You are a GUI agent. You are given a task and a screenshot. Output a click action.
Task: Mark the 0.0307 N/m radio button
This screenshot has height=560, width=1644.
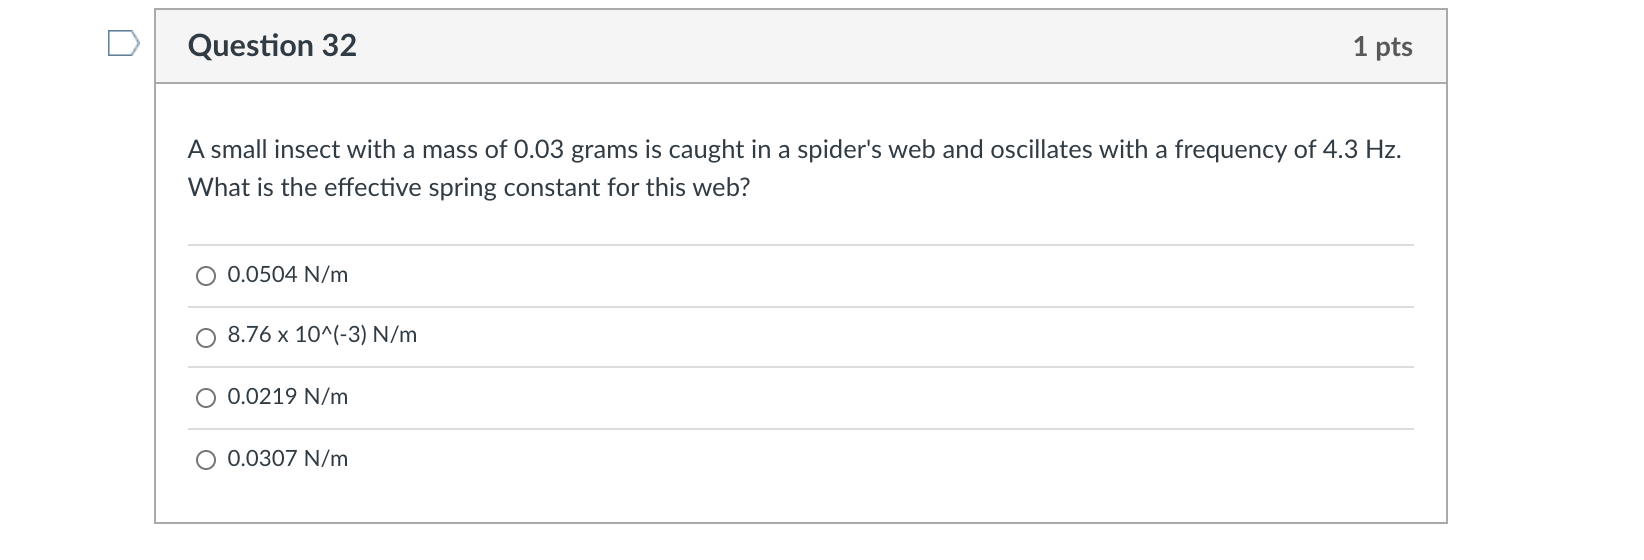pos(206,460)
